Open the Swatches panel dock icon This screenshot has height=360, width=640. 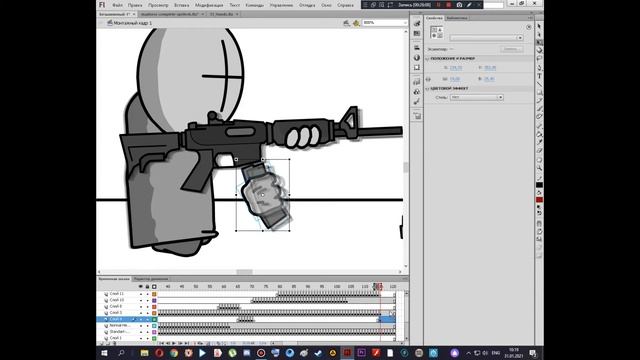coord(417,33)
